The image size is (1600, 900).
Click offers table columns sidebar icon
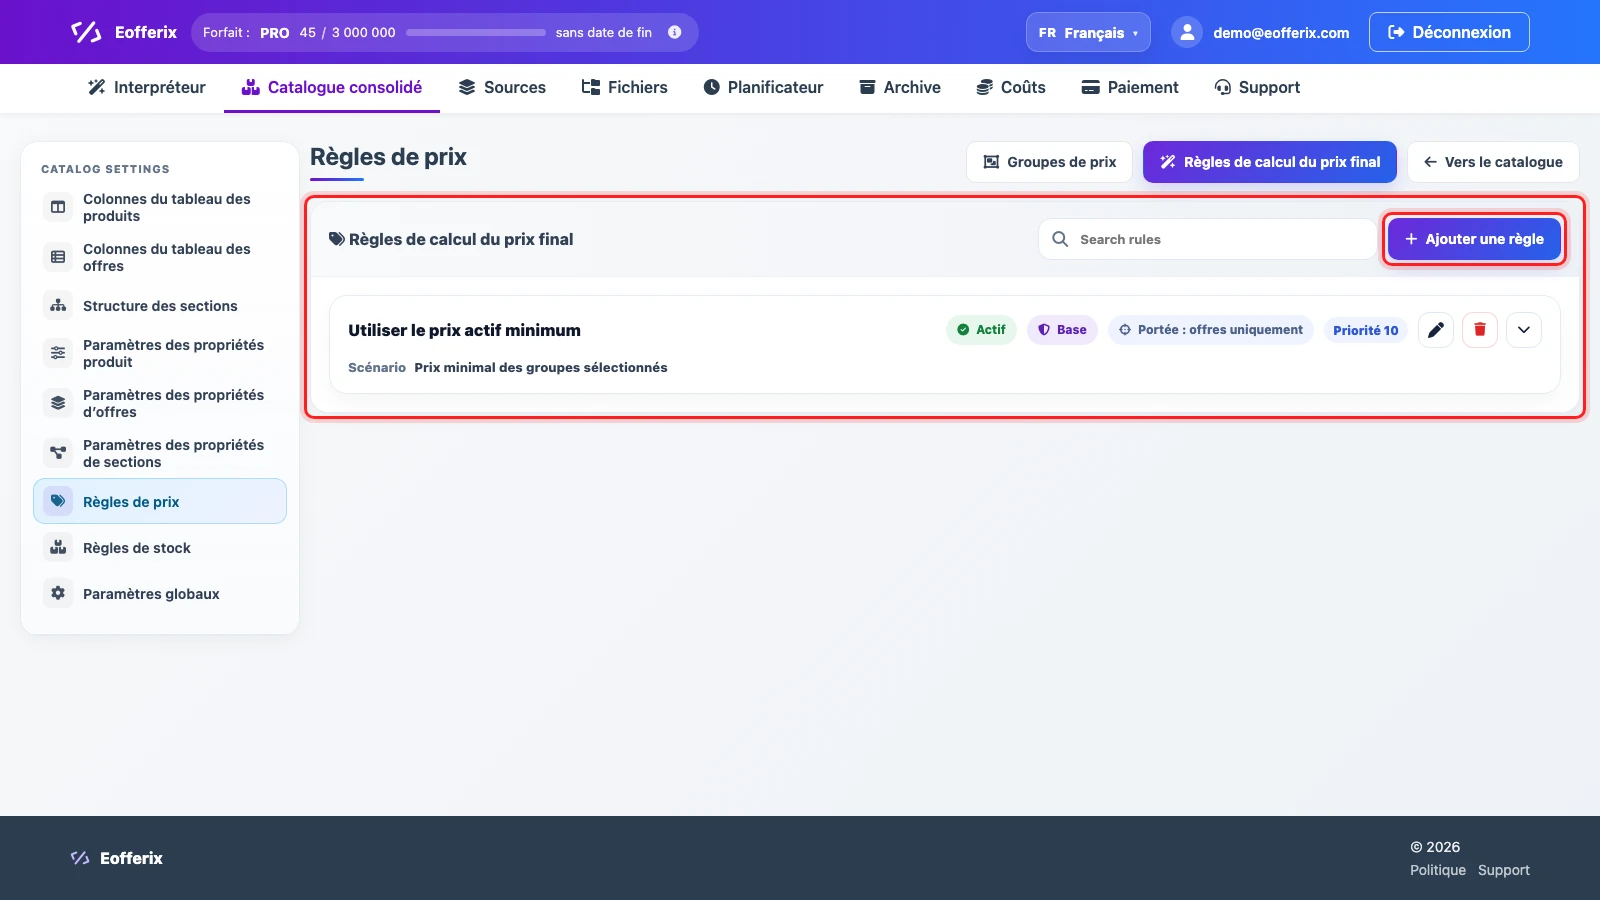coord(58,257)
